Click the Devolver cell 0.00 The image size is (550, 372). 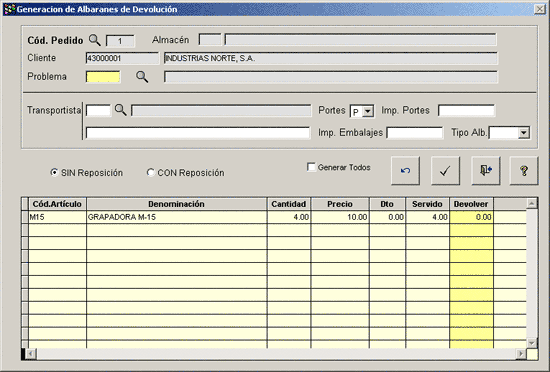[471, 217]
